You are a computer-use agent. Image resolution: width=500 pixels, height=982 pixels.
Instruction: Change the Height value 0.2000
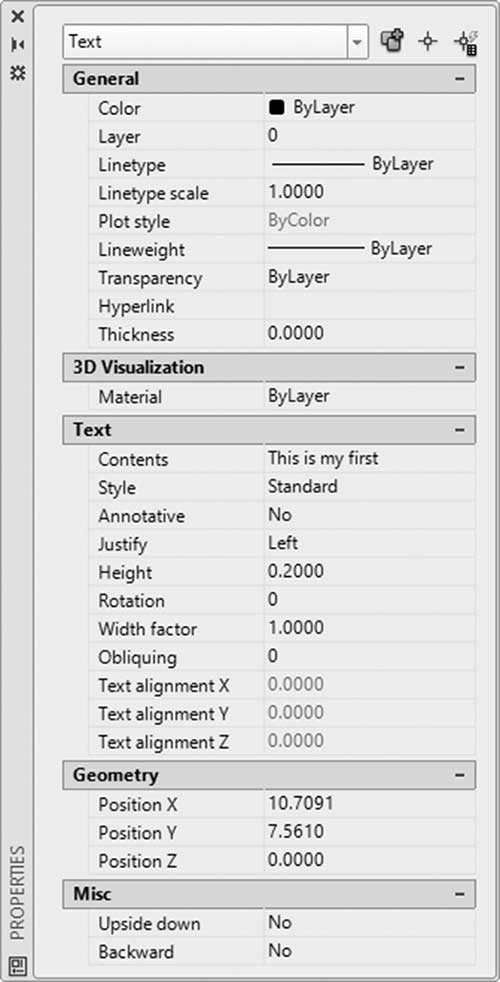pos(370,571)
